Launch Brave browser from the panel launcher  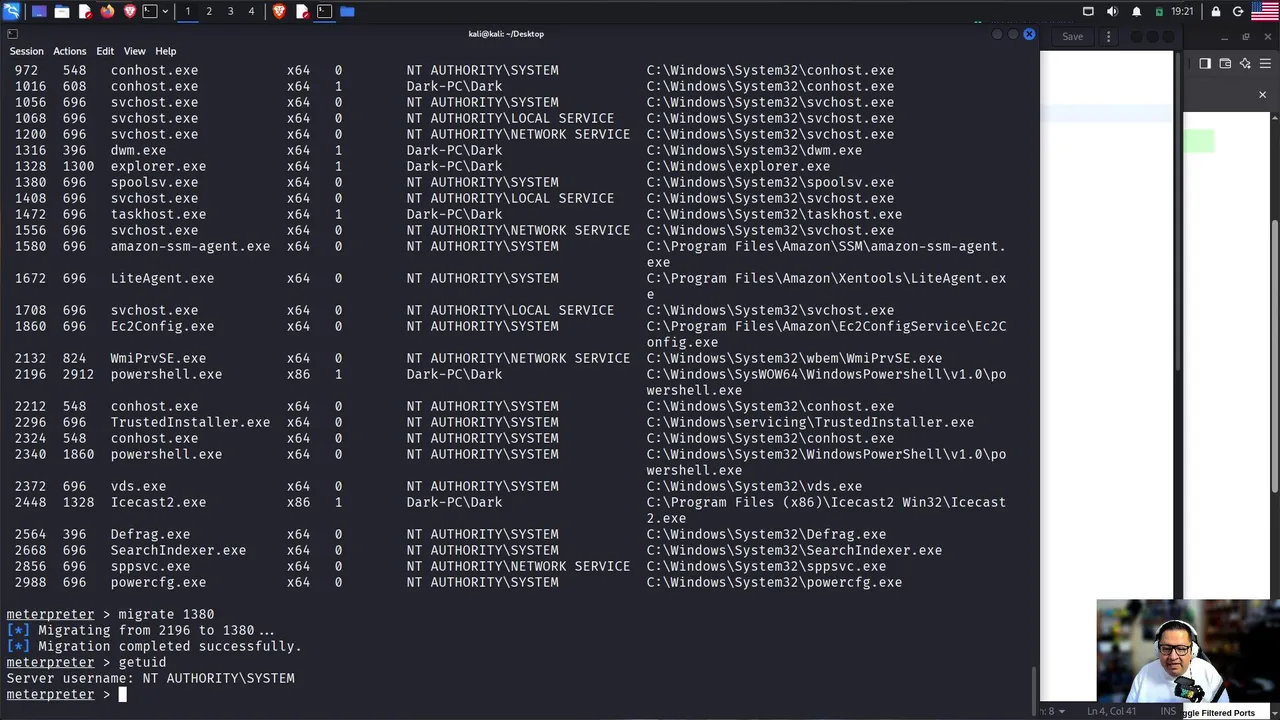130,12
